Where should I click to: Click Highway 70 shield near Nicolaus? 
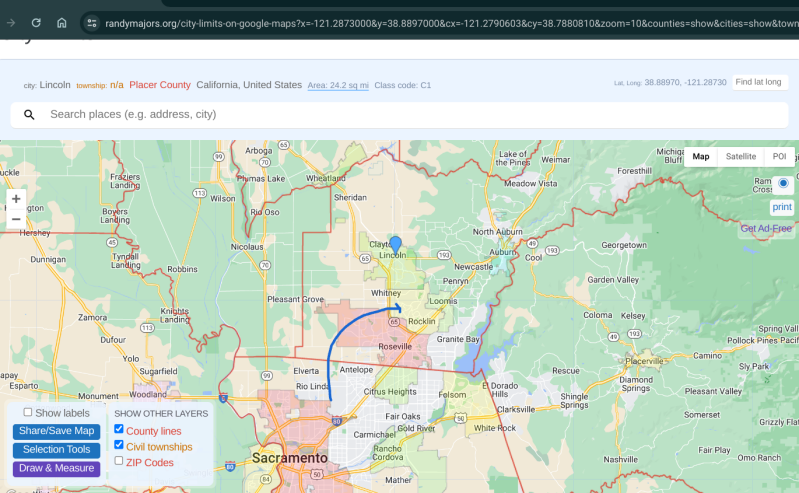[x=264, y=265]
